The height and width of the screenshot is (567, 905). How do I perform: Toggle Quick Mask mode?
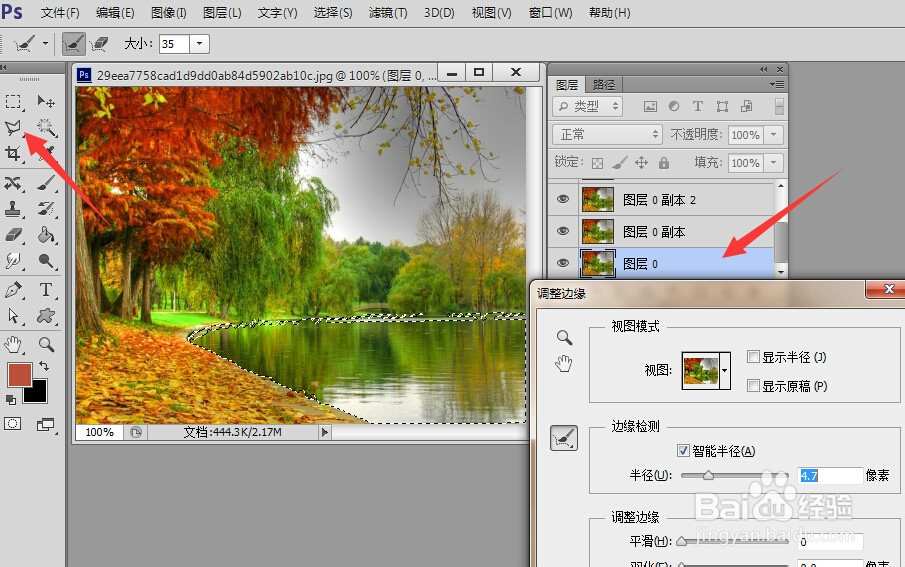point(13,424)
